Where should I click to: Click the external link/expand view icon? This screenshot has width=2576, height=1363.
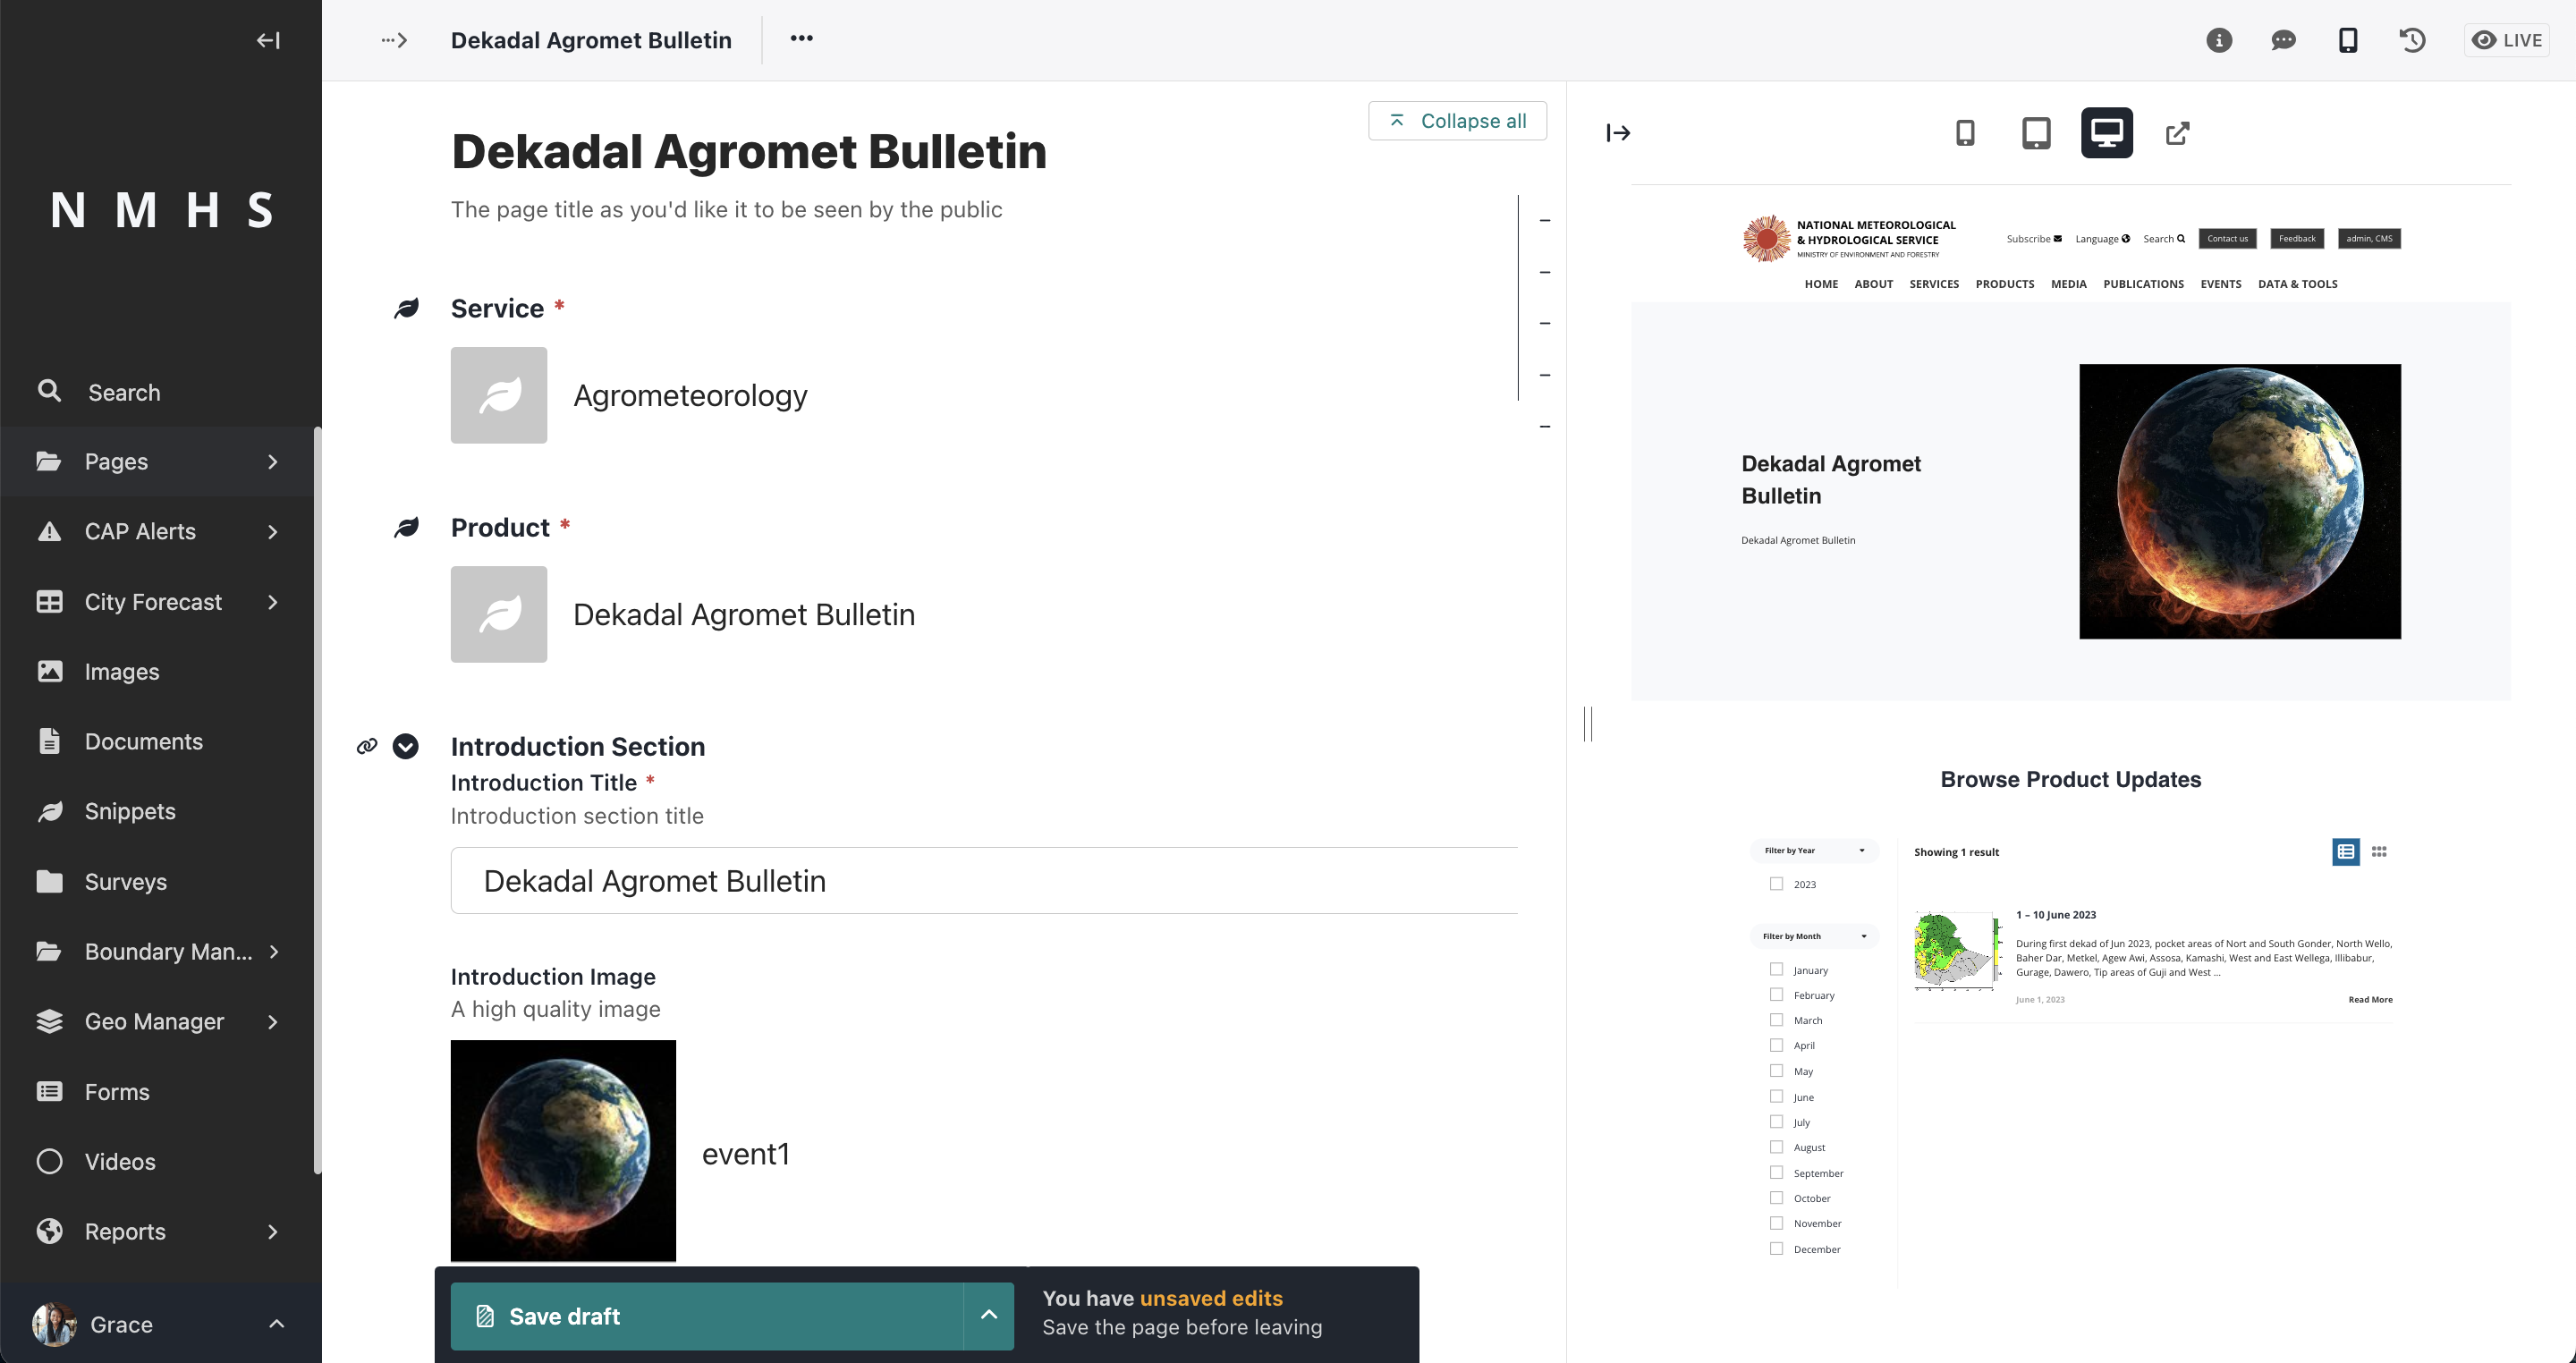click(x=2175, y=133)
